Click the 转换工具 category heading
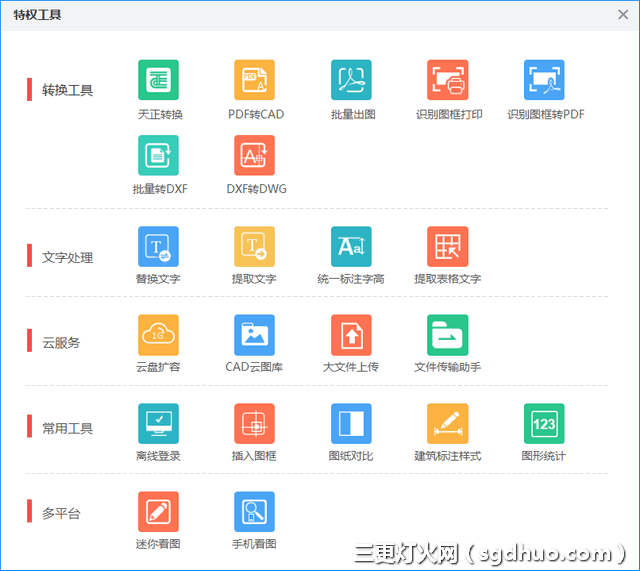640x571 pixels. [67, 90]
